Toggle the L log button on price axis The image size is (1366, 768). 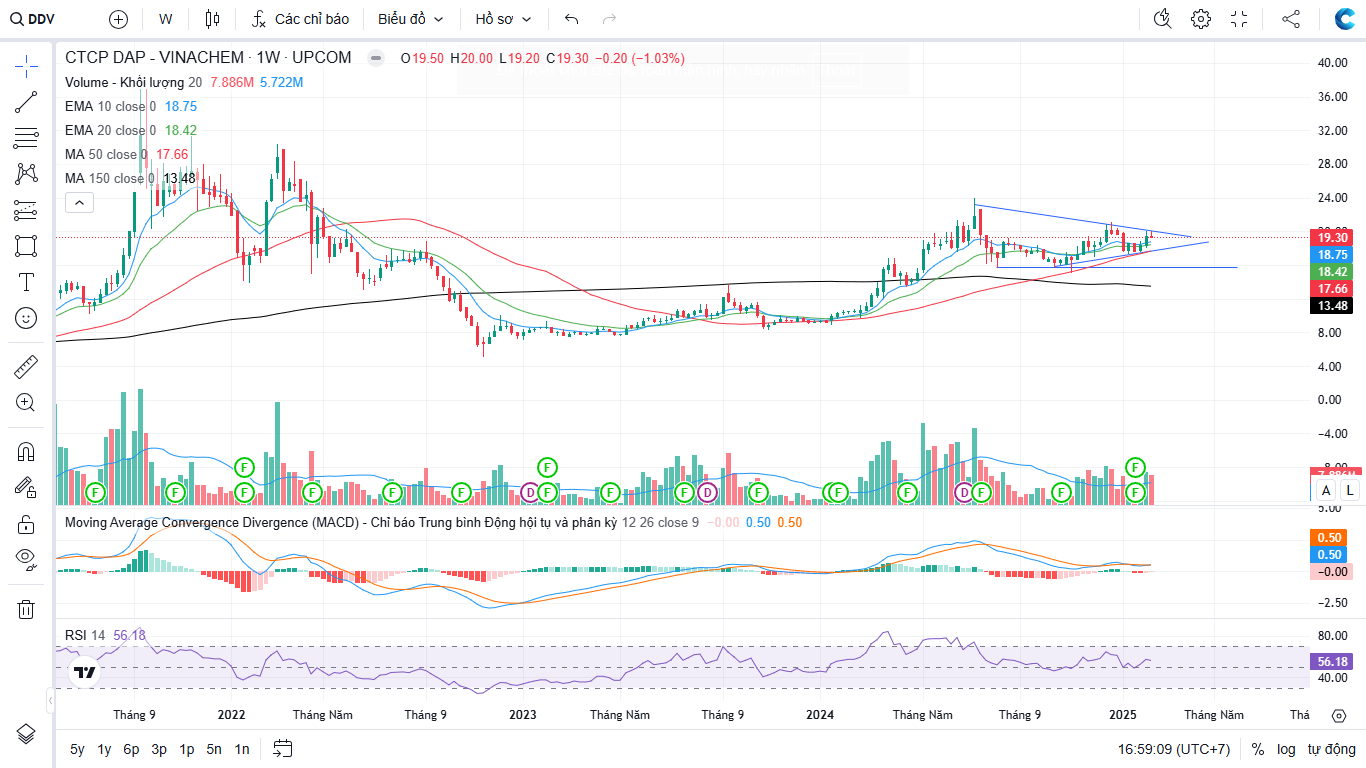pyautogui.click(x=1350, y=490)
